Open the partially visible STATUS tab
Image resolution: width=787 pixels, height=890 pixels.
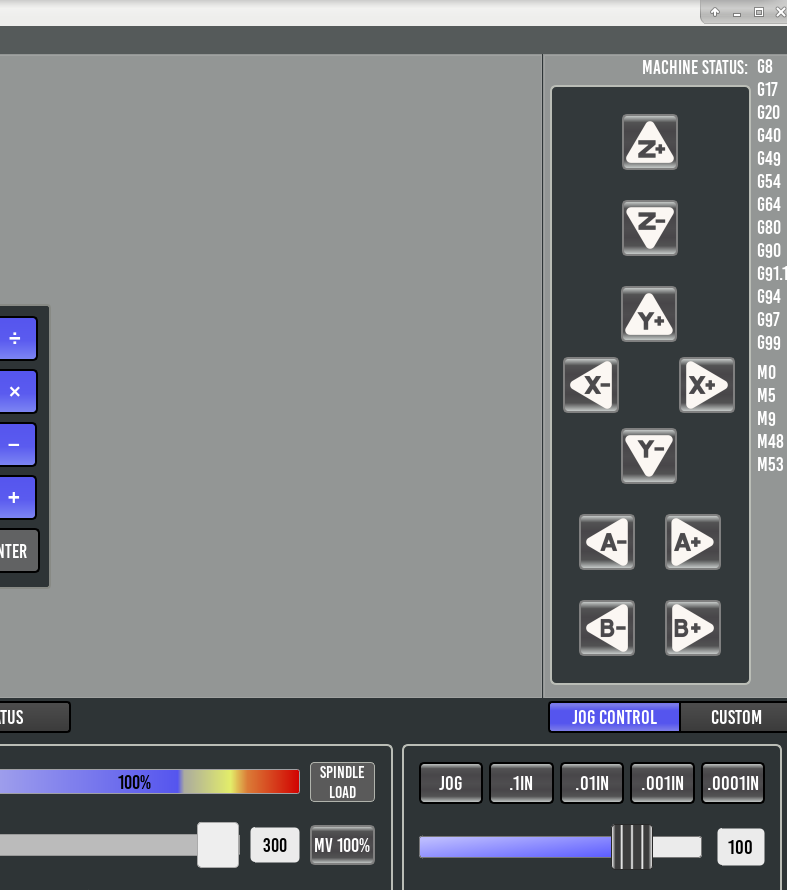[34, 717]
